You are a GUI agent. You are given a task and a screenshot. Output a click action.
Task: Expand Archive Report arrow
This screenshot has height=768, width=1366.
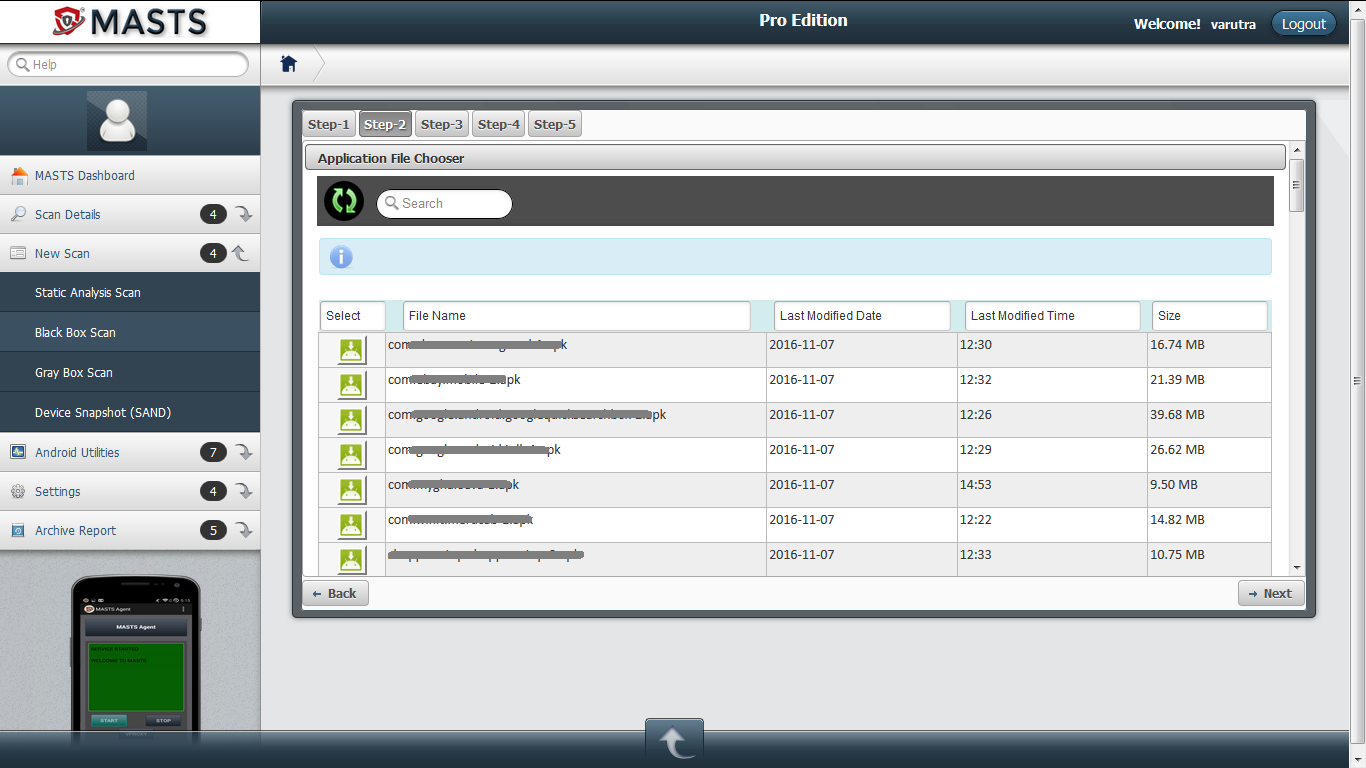(x=243, y=531)
